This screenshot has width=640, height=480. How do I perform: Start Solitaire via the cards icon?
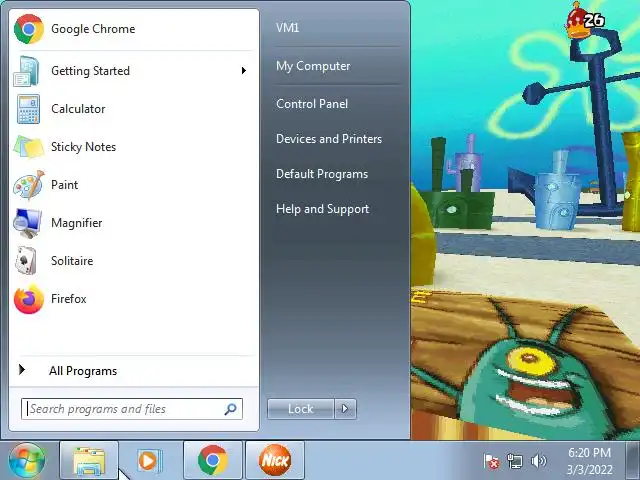click(x=26, y=261)
